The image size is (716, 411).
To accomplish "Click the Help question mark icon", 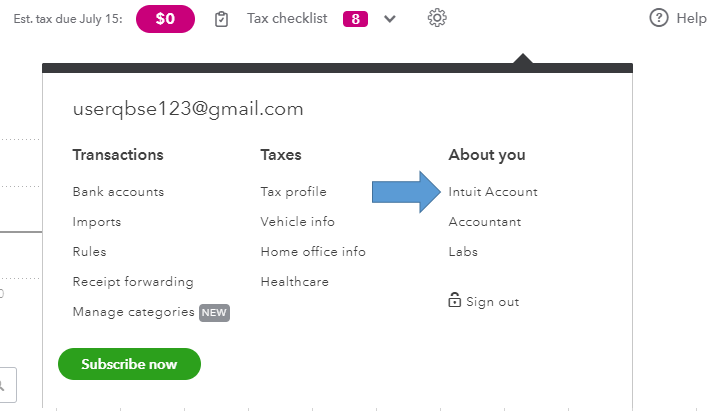I will tap(658, 18).
